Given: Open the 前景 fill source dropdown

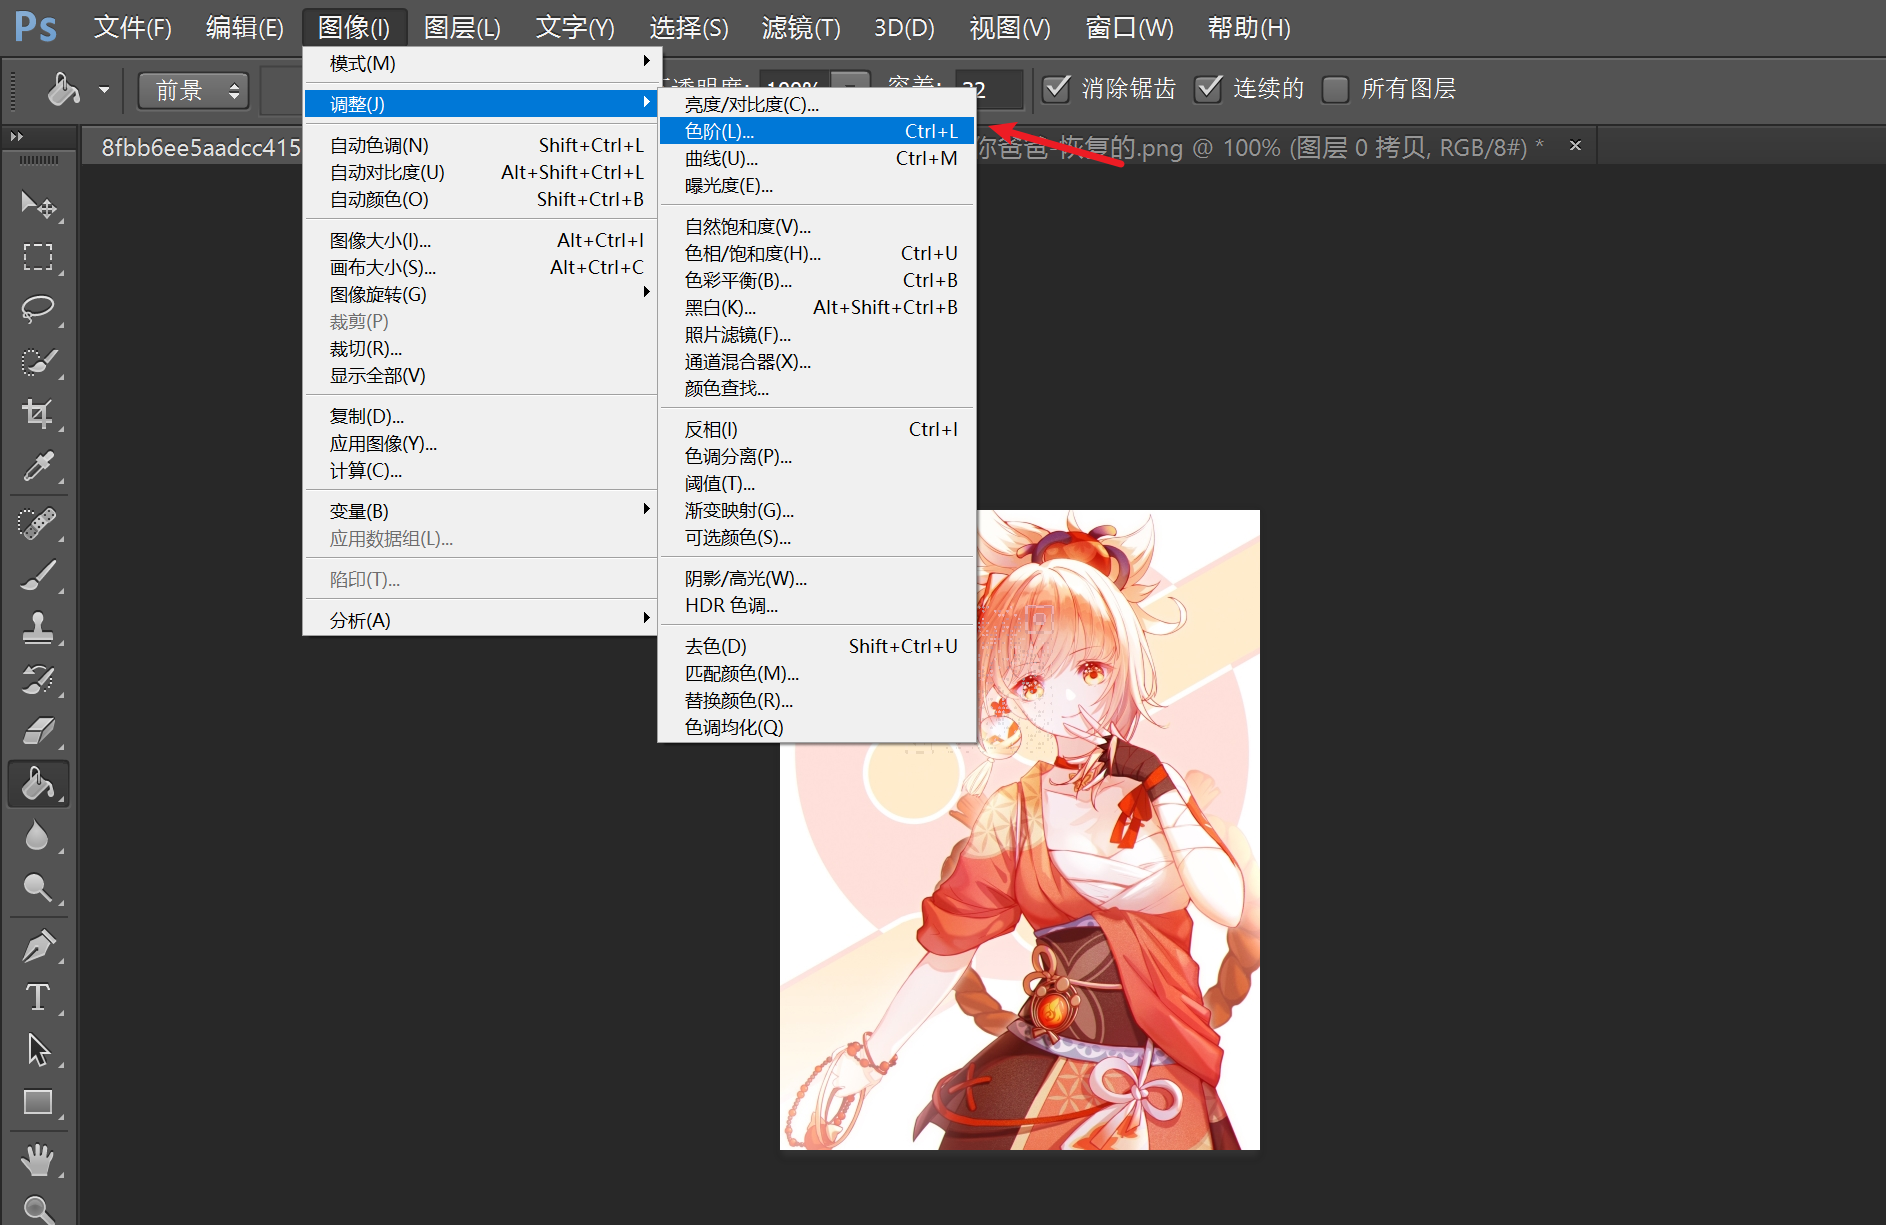Looking at the screenshot, I should coord(193,91).
